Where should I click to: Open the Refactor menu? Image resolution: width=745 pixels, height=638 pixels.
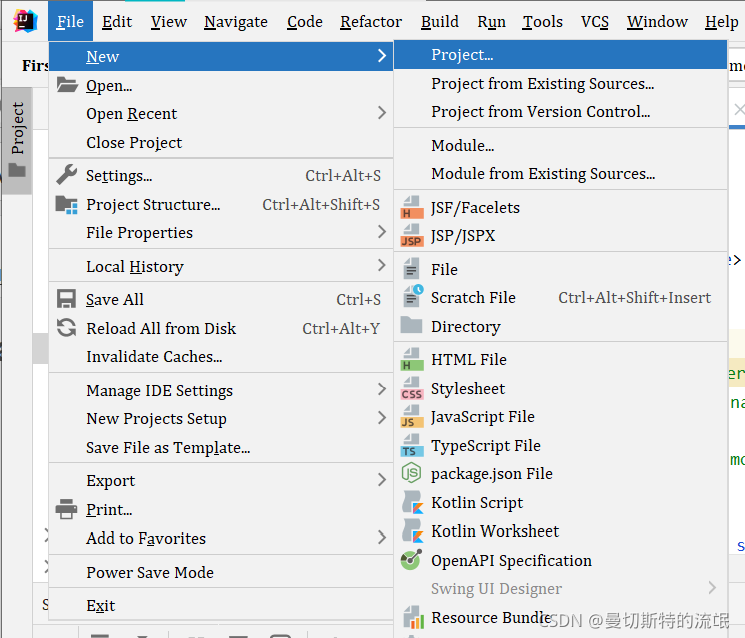(x=371, y=22)
